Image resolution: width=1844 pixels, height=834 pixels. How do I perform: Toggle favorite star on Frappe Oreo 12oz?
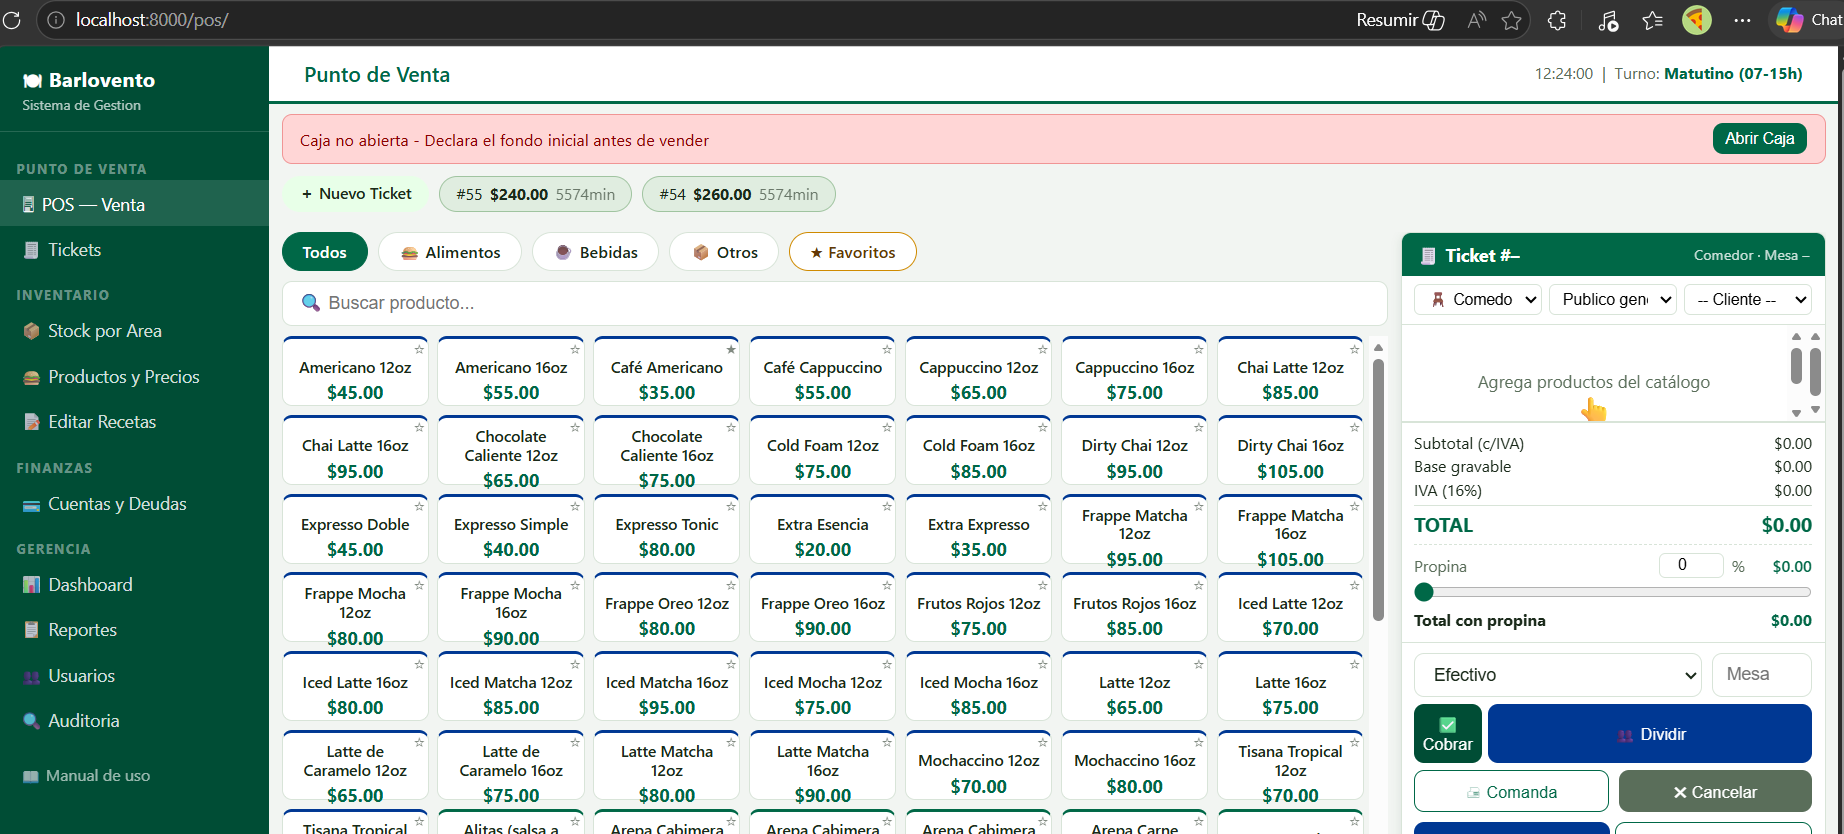(731, 585)
